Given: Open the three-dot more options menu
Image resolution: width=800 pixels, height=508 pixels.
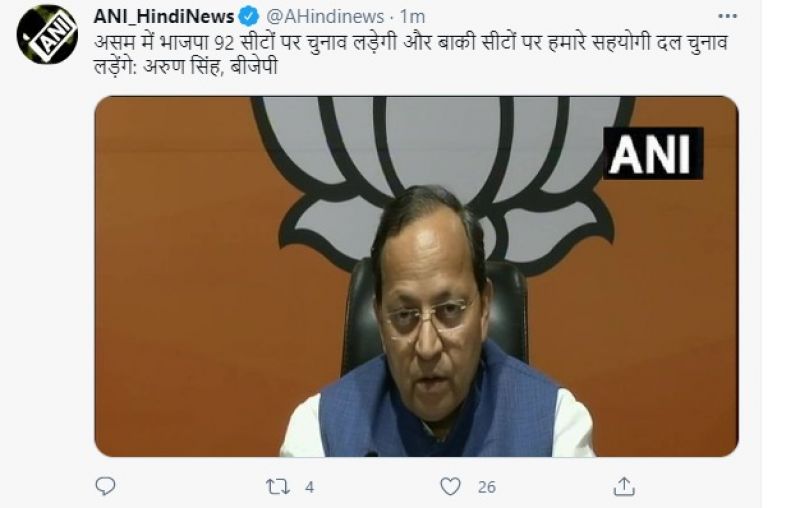Looking at the screenshot, I should point(727,16).
